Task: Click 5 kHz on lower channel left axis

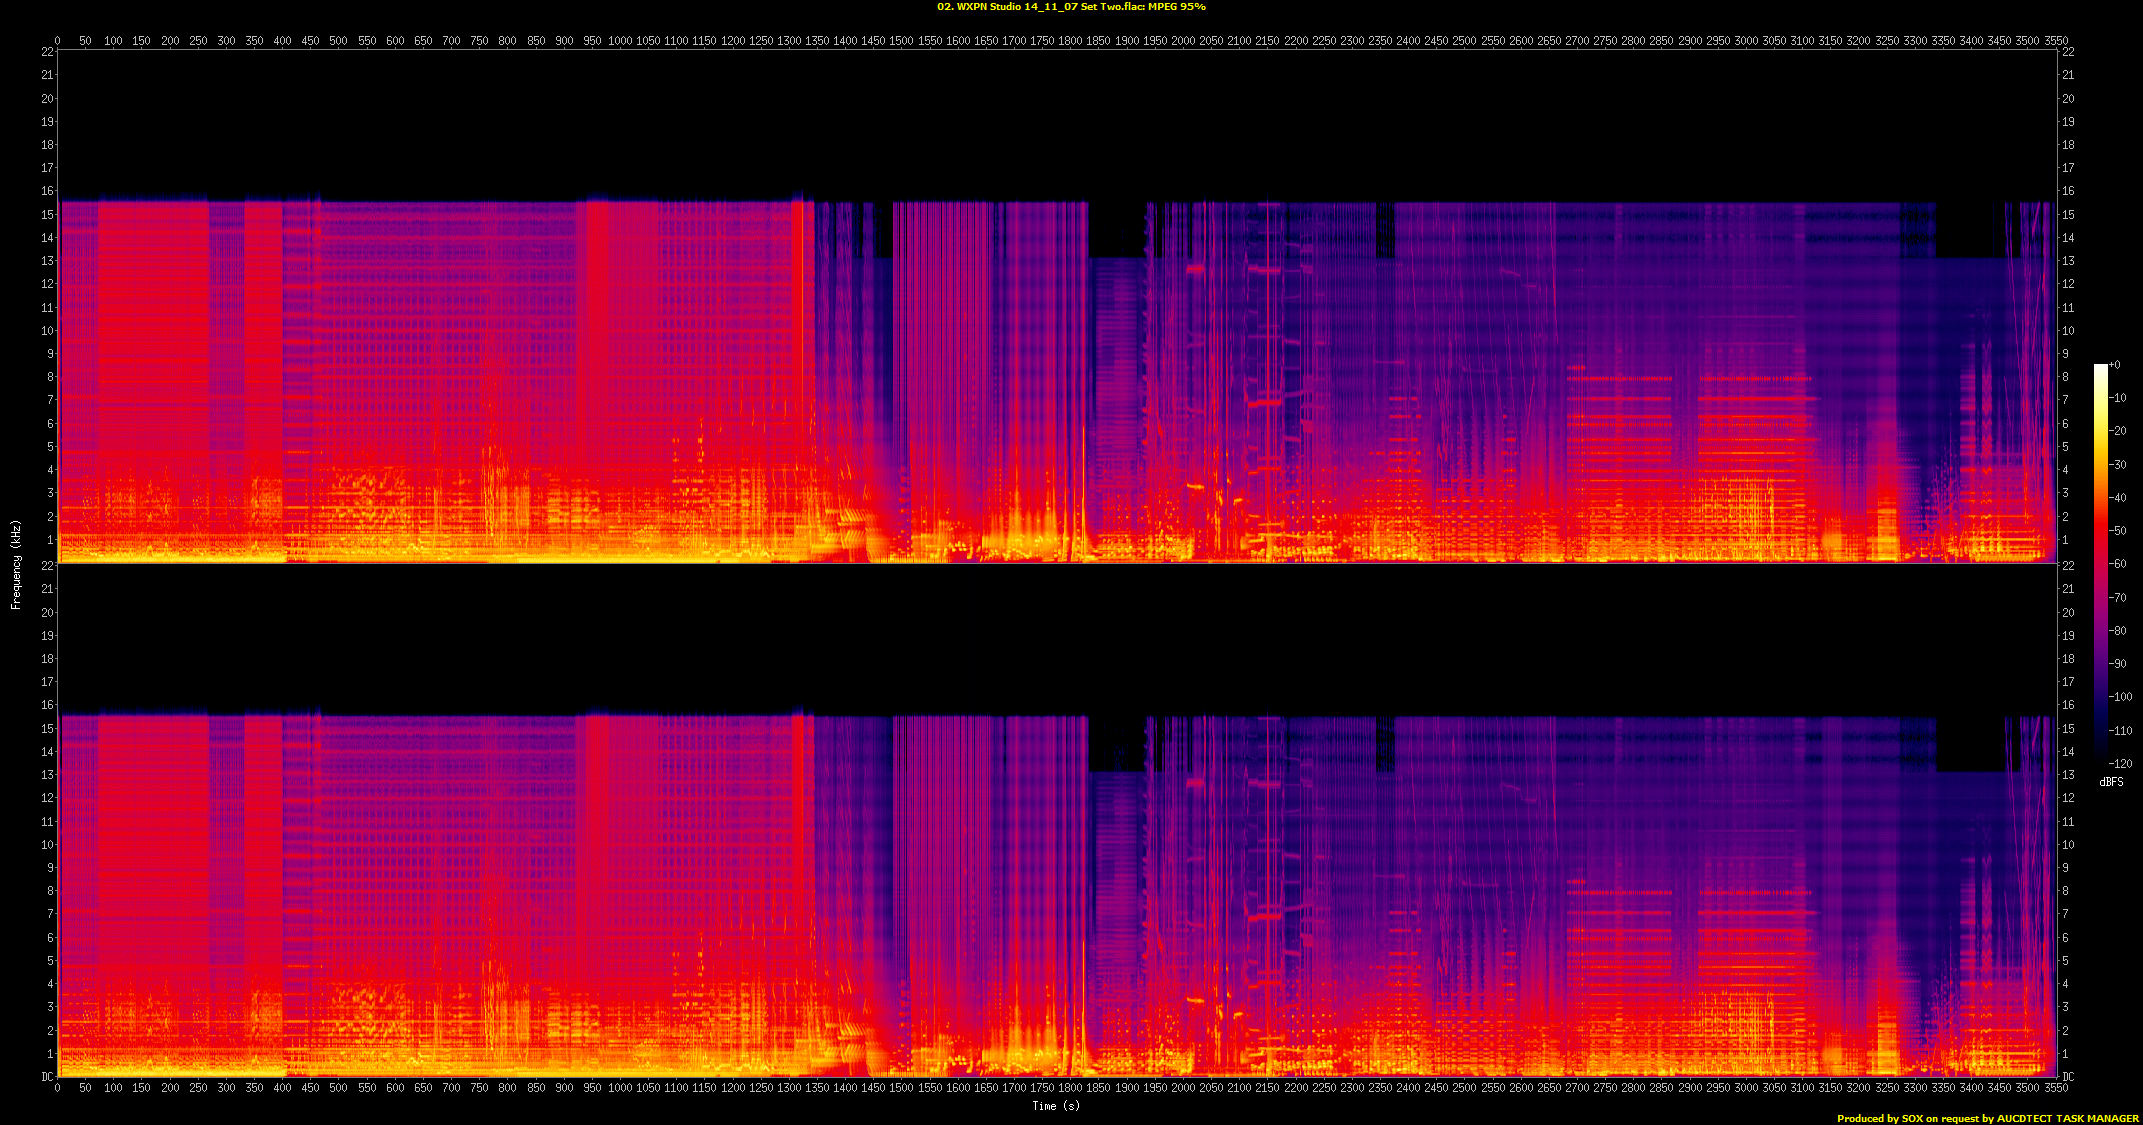Action: tap(49, 961)
